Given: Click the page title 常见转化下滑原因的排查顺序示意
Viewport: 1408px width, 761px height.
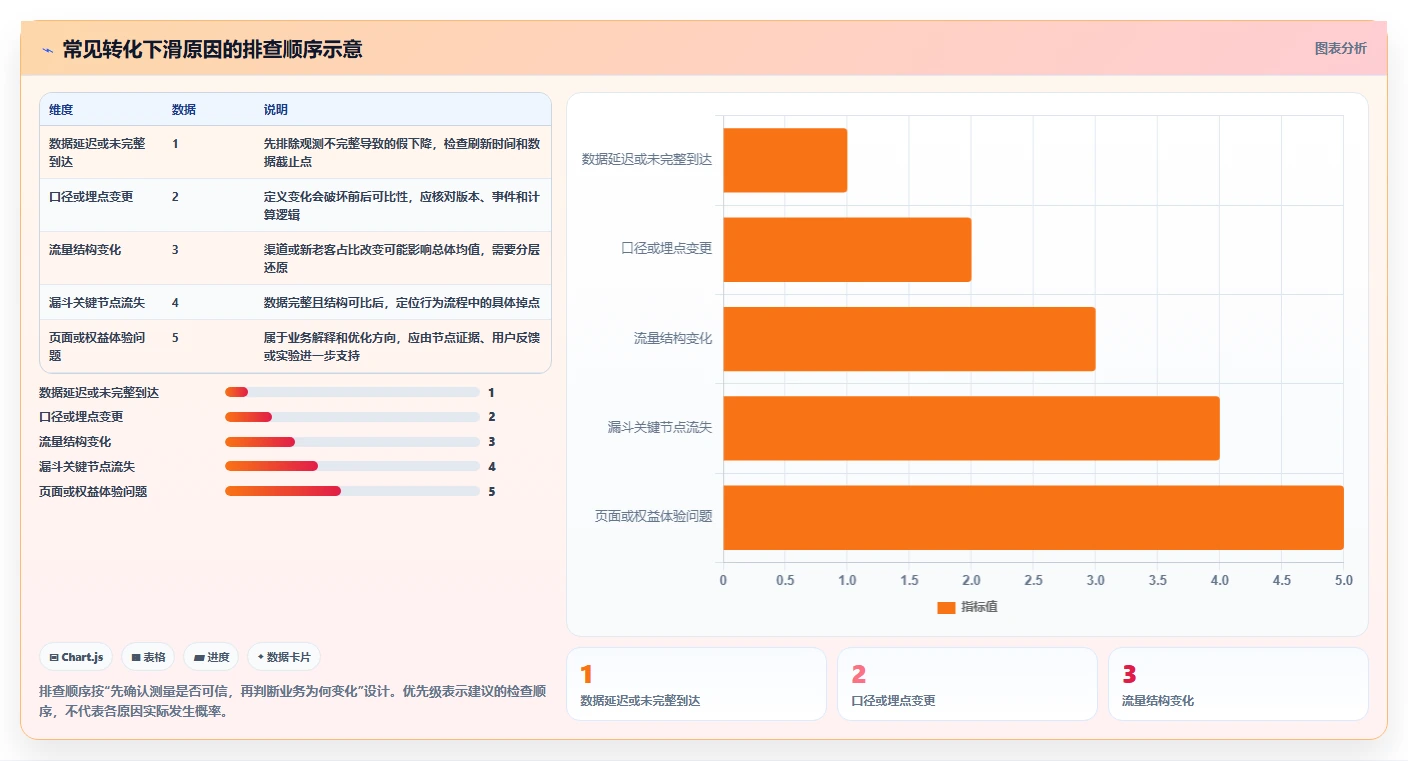Looking at the screenshot, I should 212,49.
